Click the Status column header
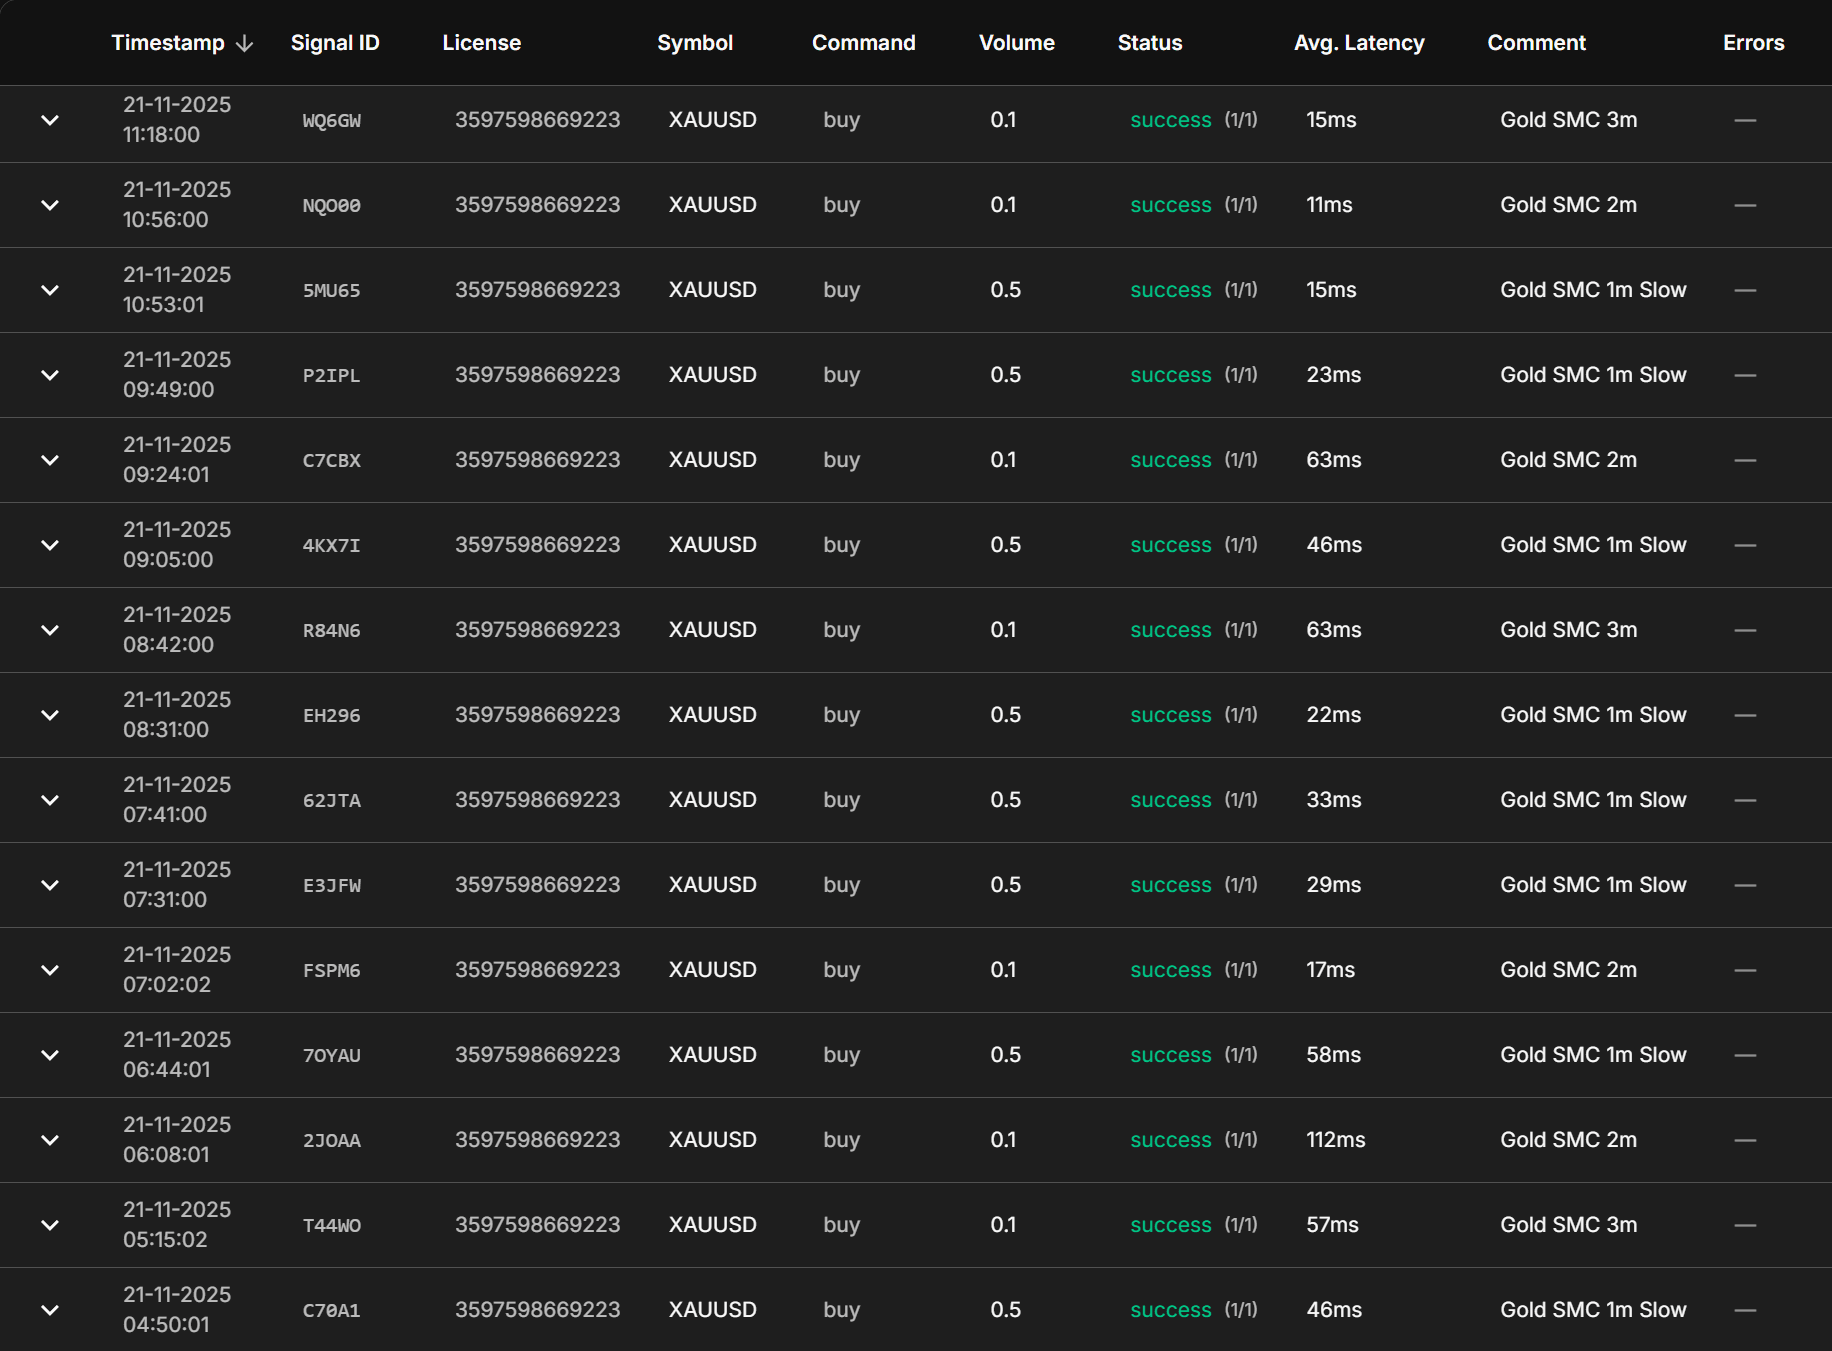1832x1351 pixels. tap(1150, 43)
